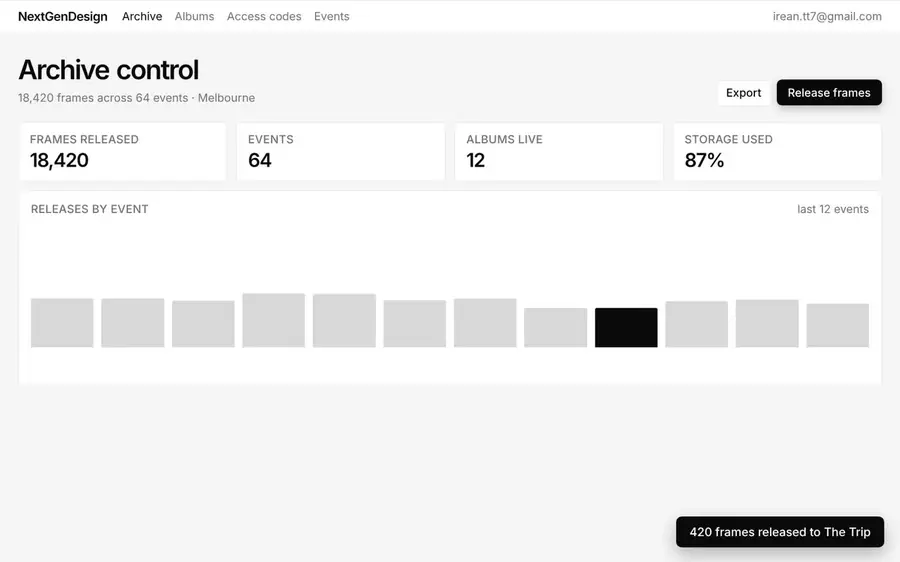Select the highlighted black chart bar
This screenshot has width=900, height=562.
tap(626, 327)
